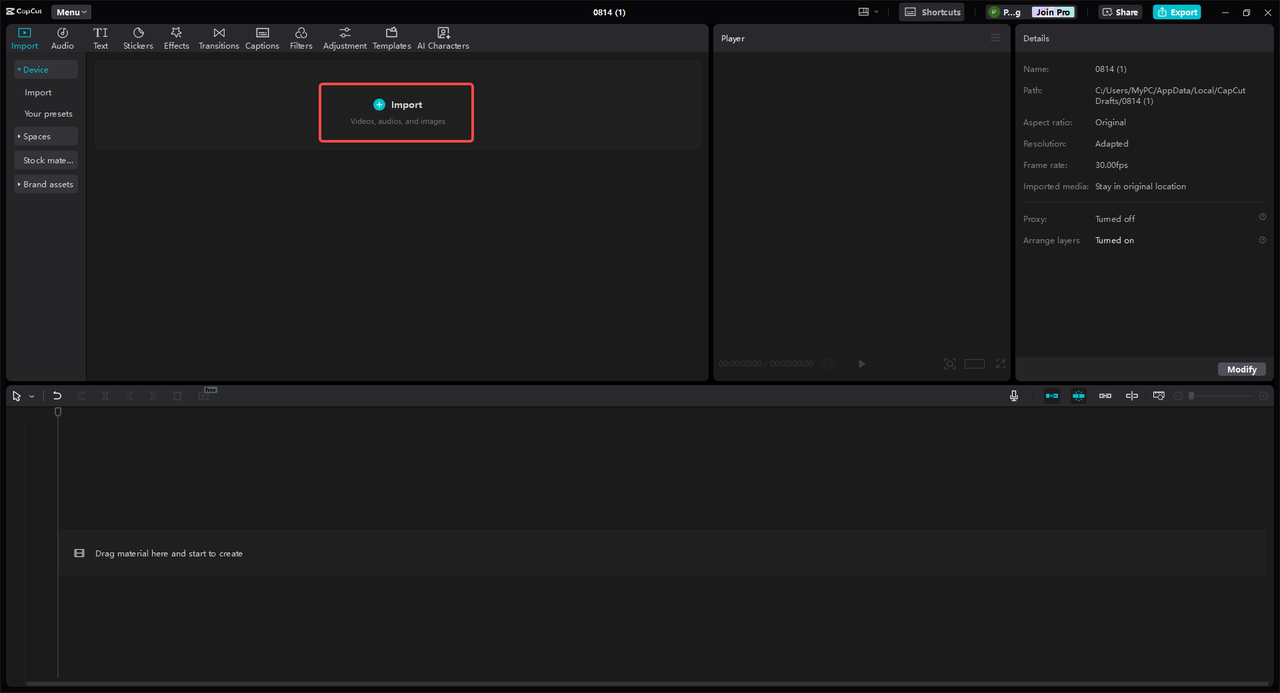Toggle the main track magnet
This screenshot has width=1280, height=693.
(x=1052, y=396)
